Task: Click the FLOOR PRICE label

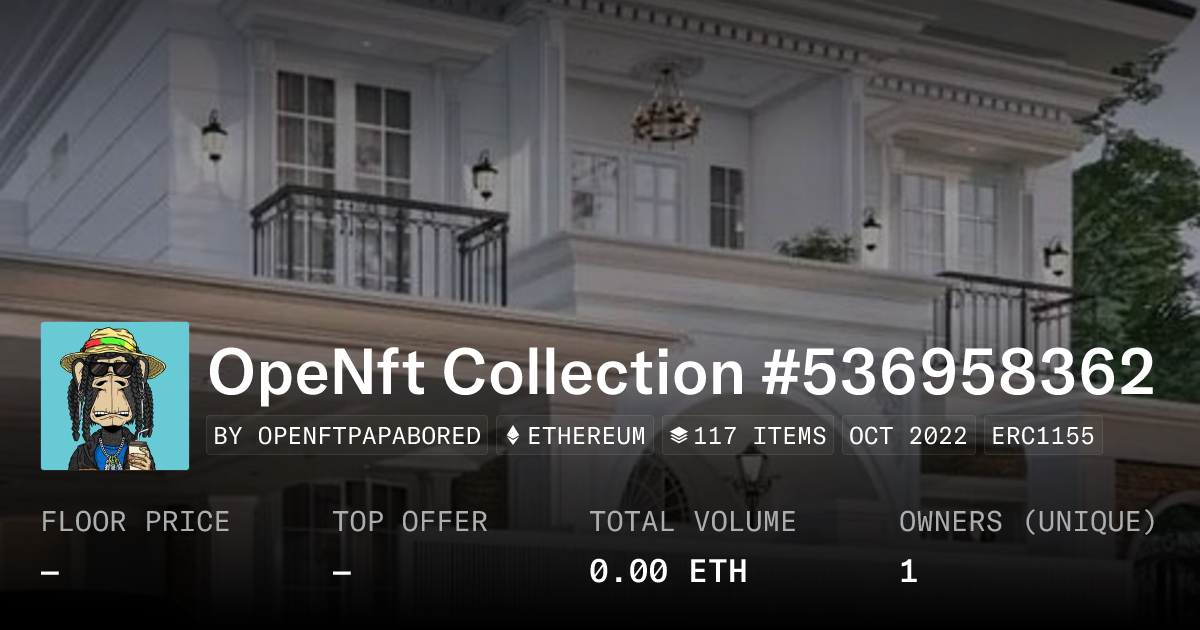Action: click(135, 522)
